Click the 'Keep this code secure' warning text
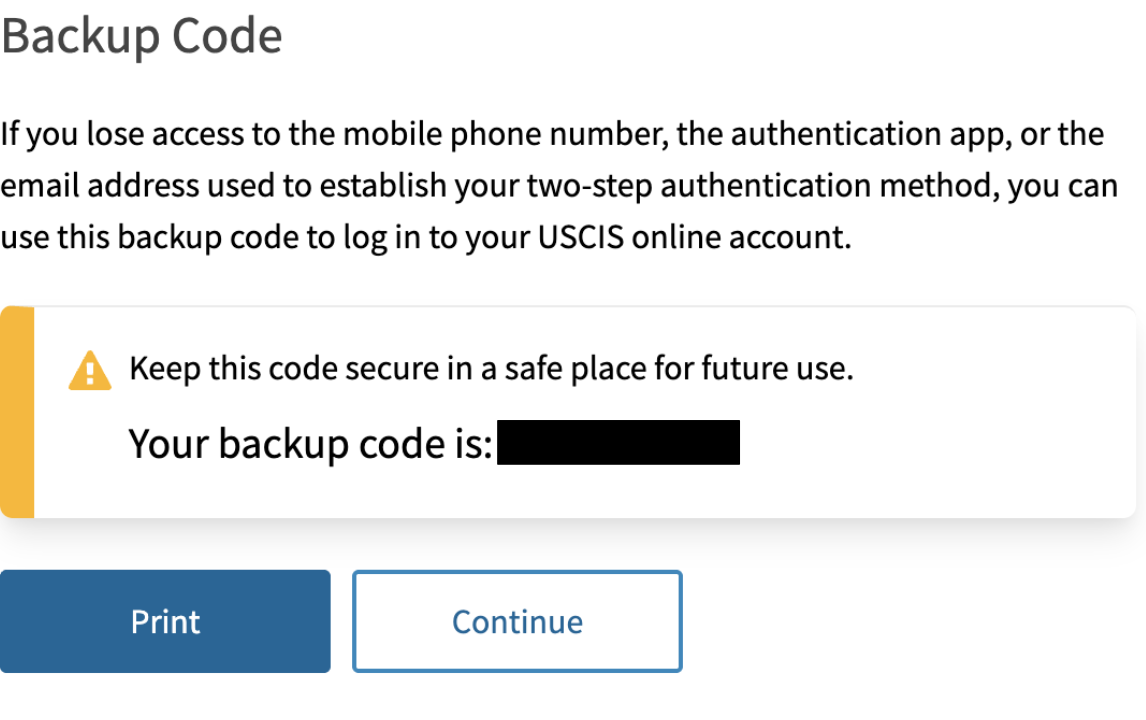This screenshot has width=1146, height=720. pos(491,368)
